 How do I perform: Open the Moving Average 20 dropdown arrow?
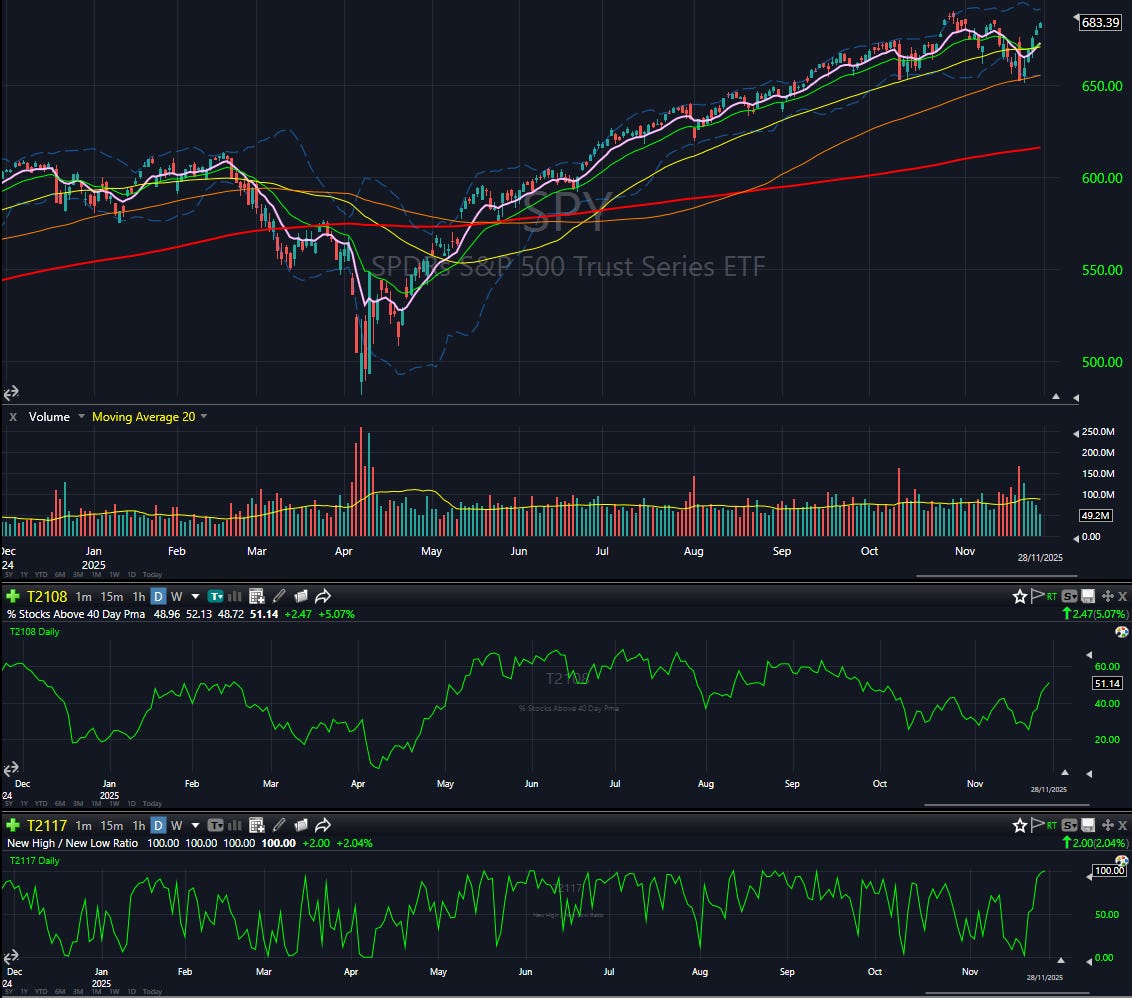click(204, 416)
